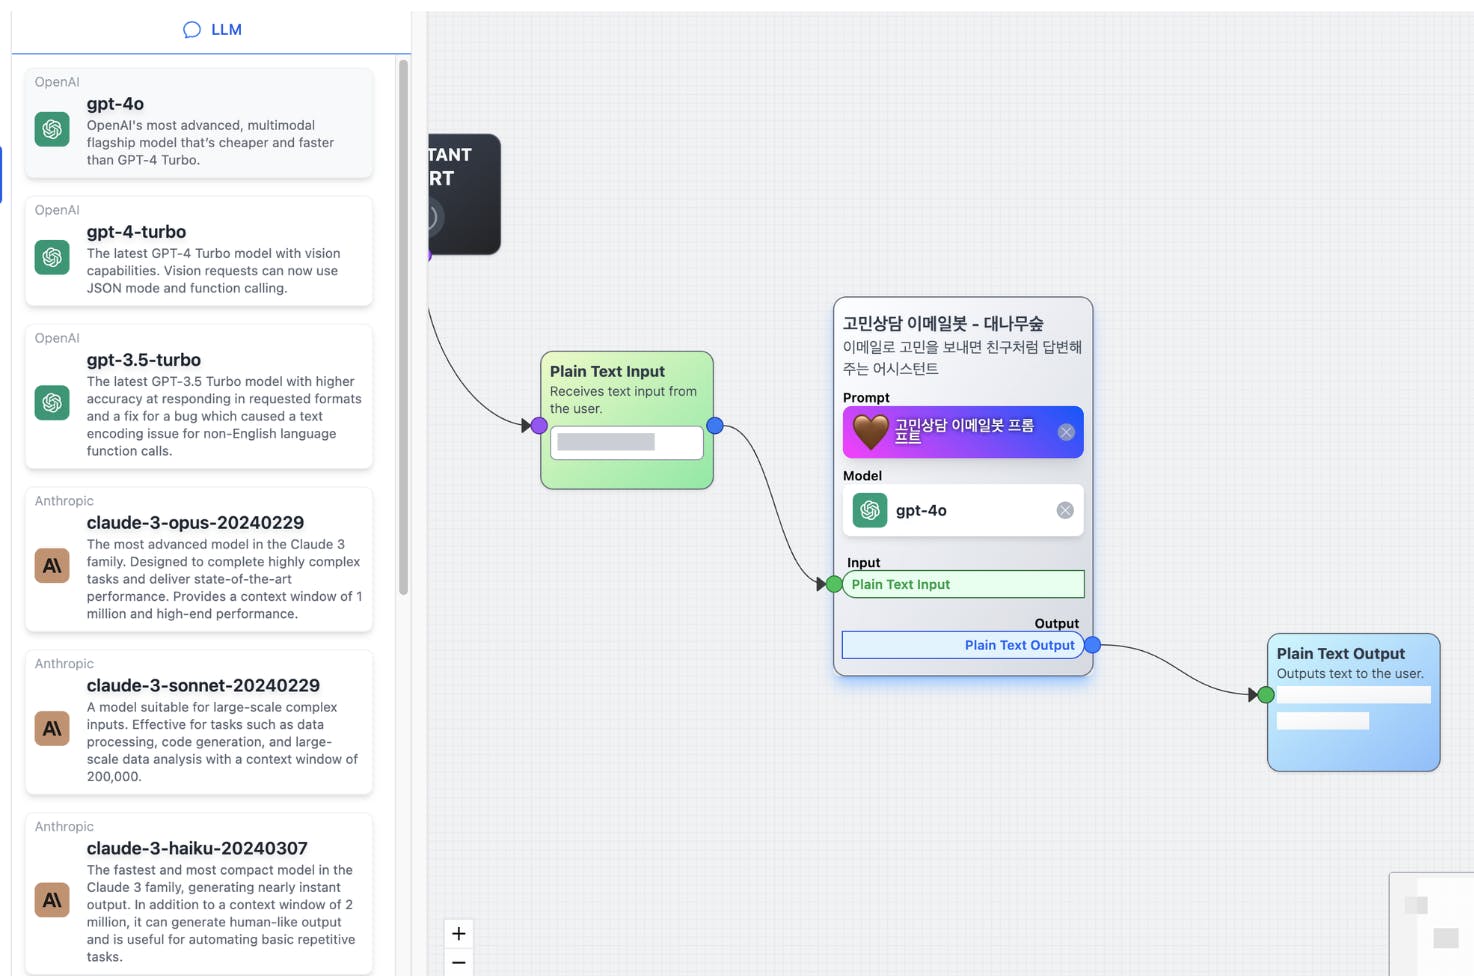
Task: Click the Plain Text Input node title
Action: click(x=607, y=371)
